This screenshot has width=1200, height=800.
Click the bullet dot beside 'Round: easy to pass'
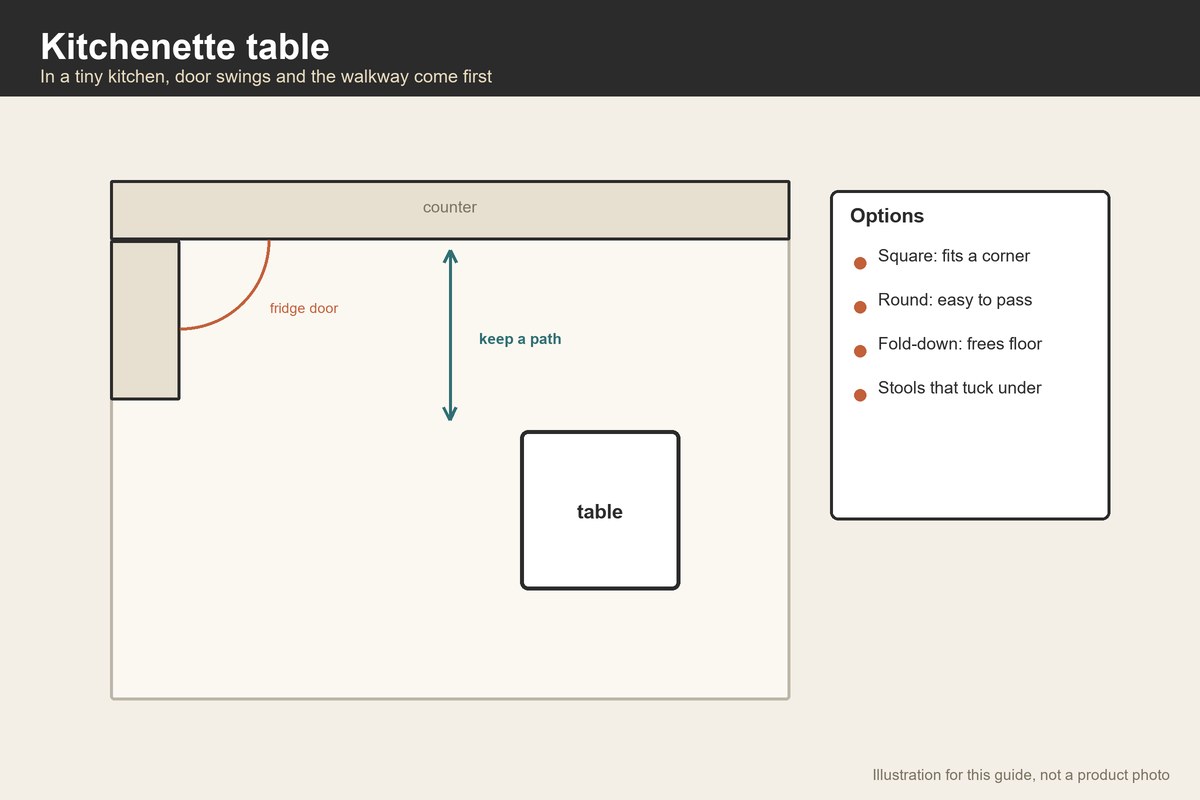coord(859,307)
